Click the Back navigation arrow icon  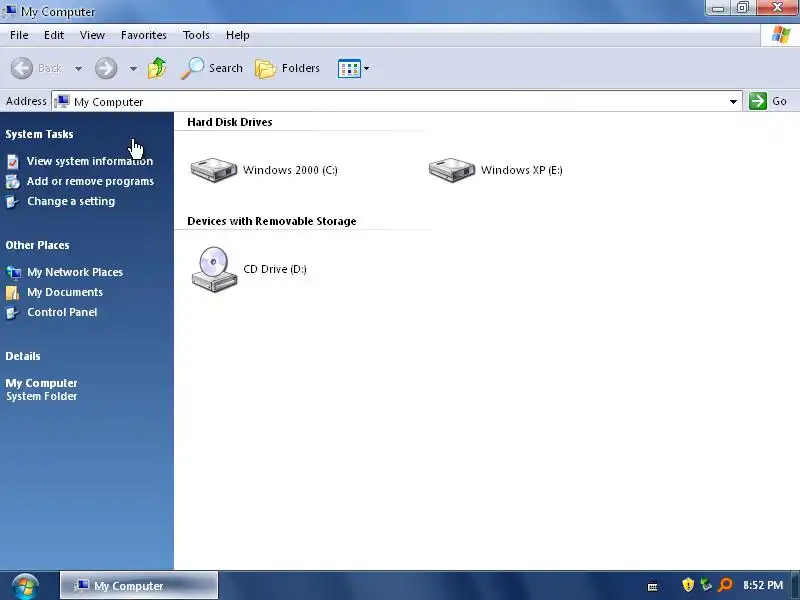tap(22, 68)
